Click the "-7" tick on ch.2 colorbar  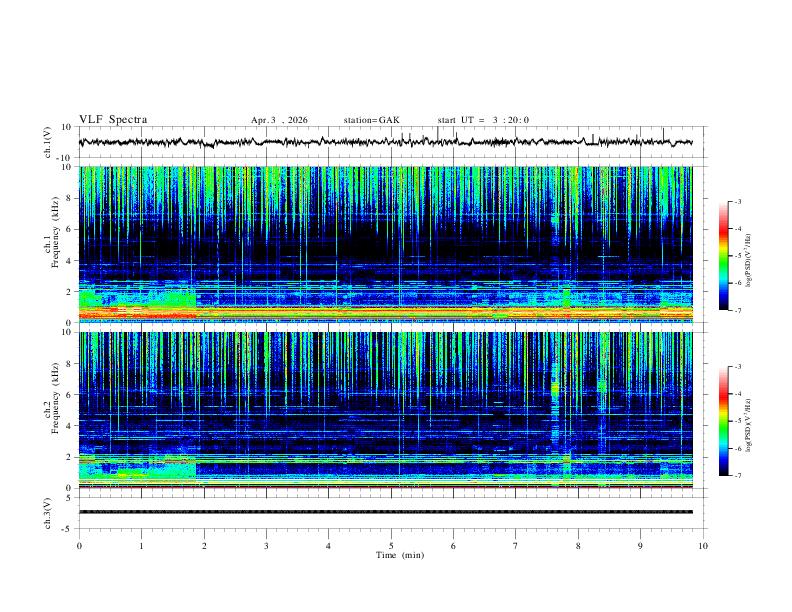click(x=738, y=476)
